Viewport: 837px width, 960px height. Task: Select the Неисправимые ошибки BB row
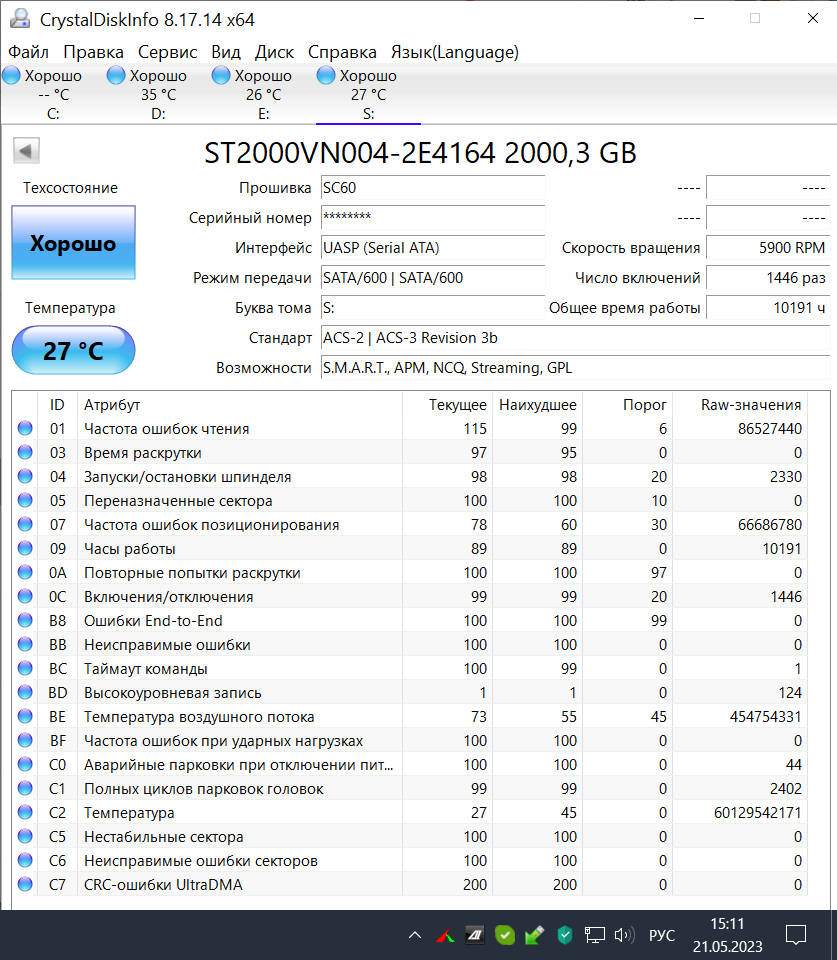pyautogui.click(x=410, y=645)
